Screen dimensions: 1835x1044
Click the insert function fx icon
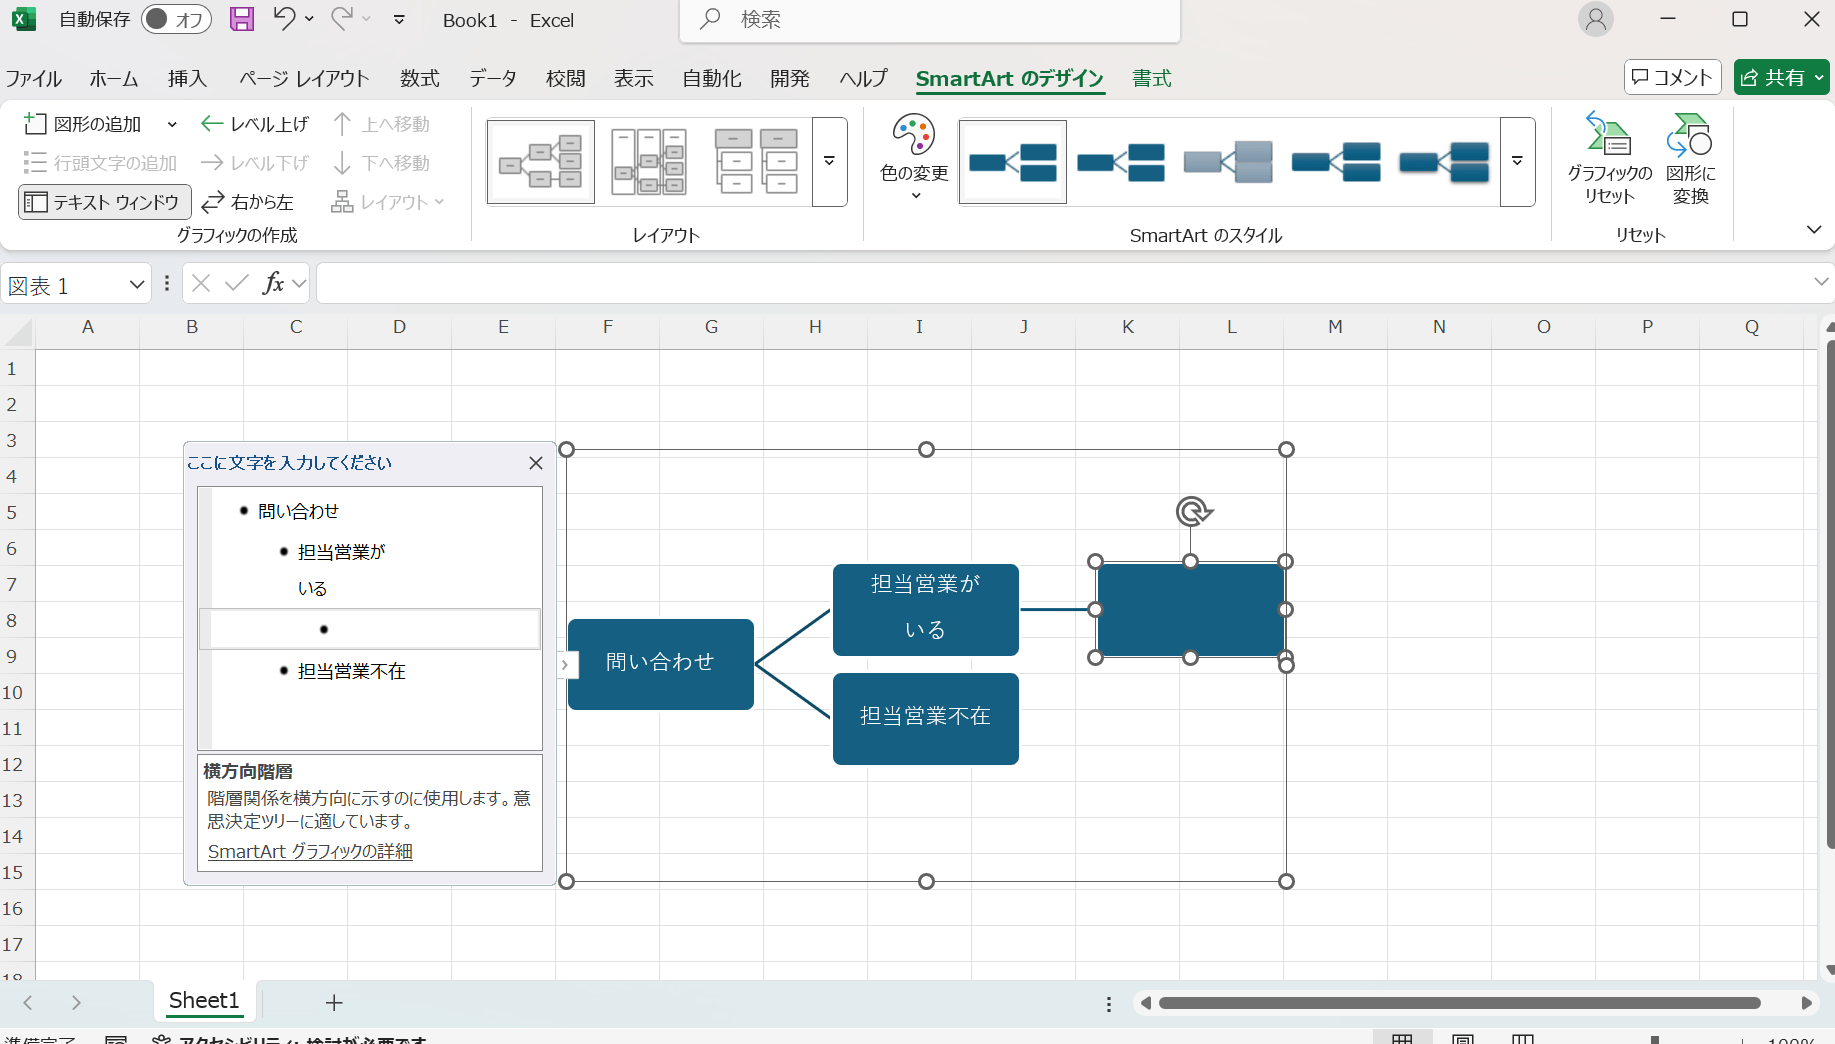[x=272, y=284]
